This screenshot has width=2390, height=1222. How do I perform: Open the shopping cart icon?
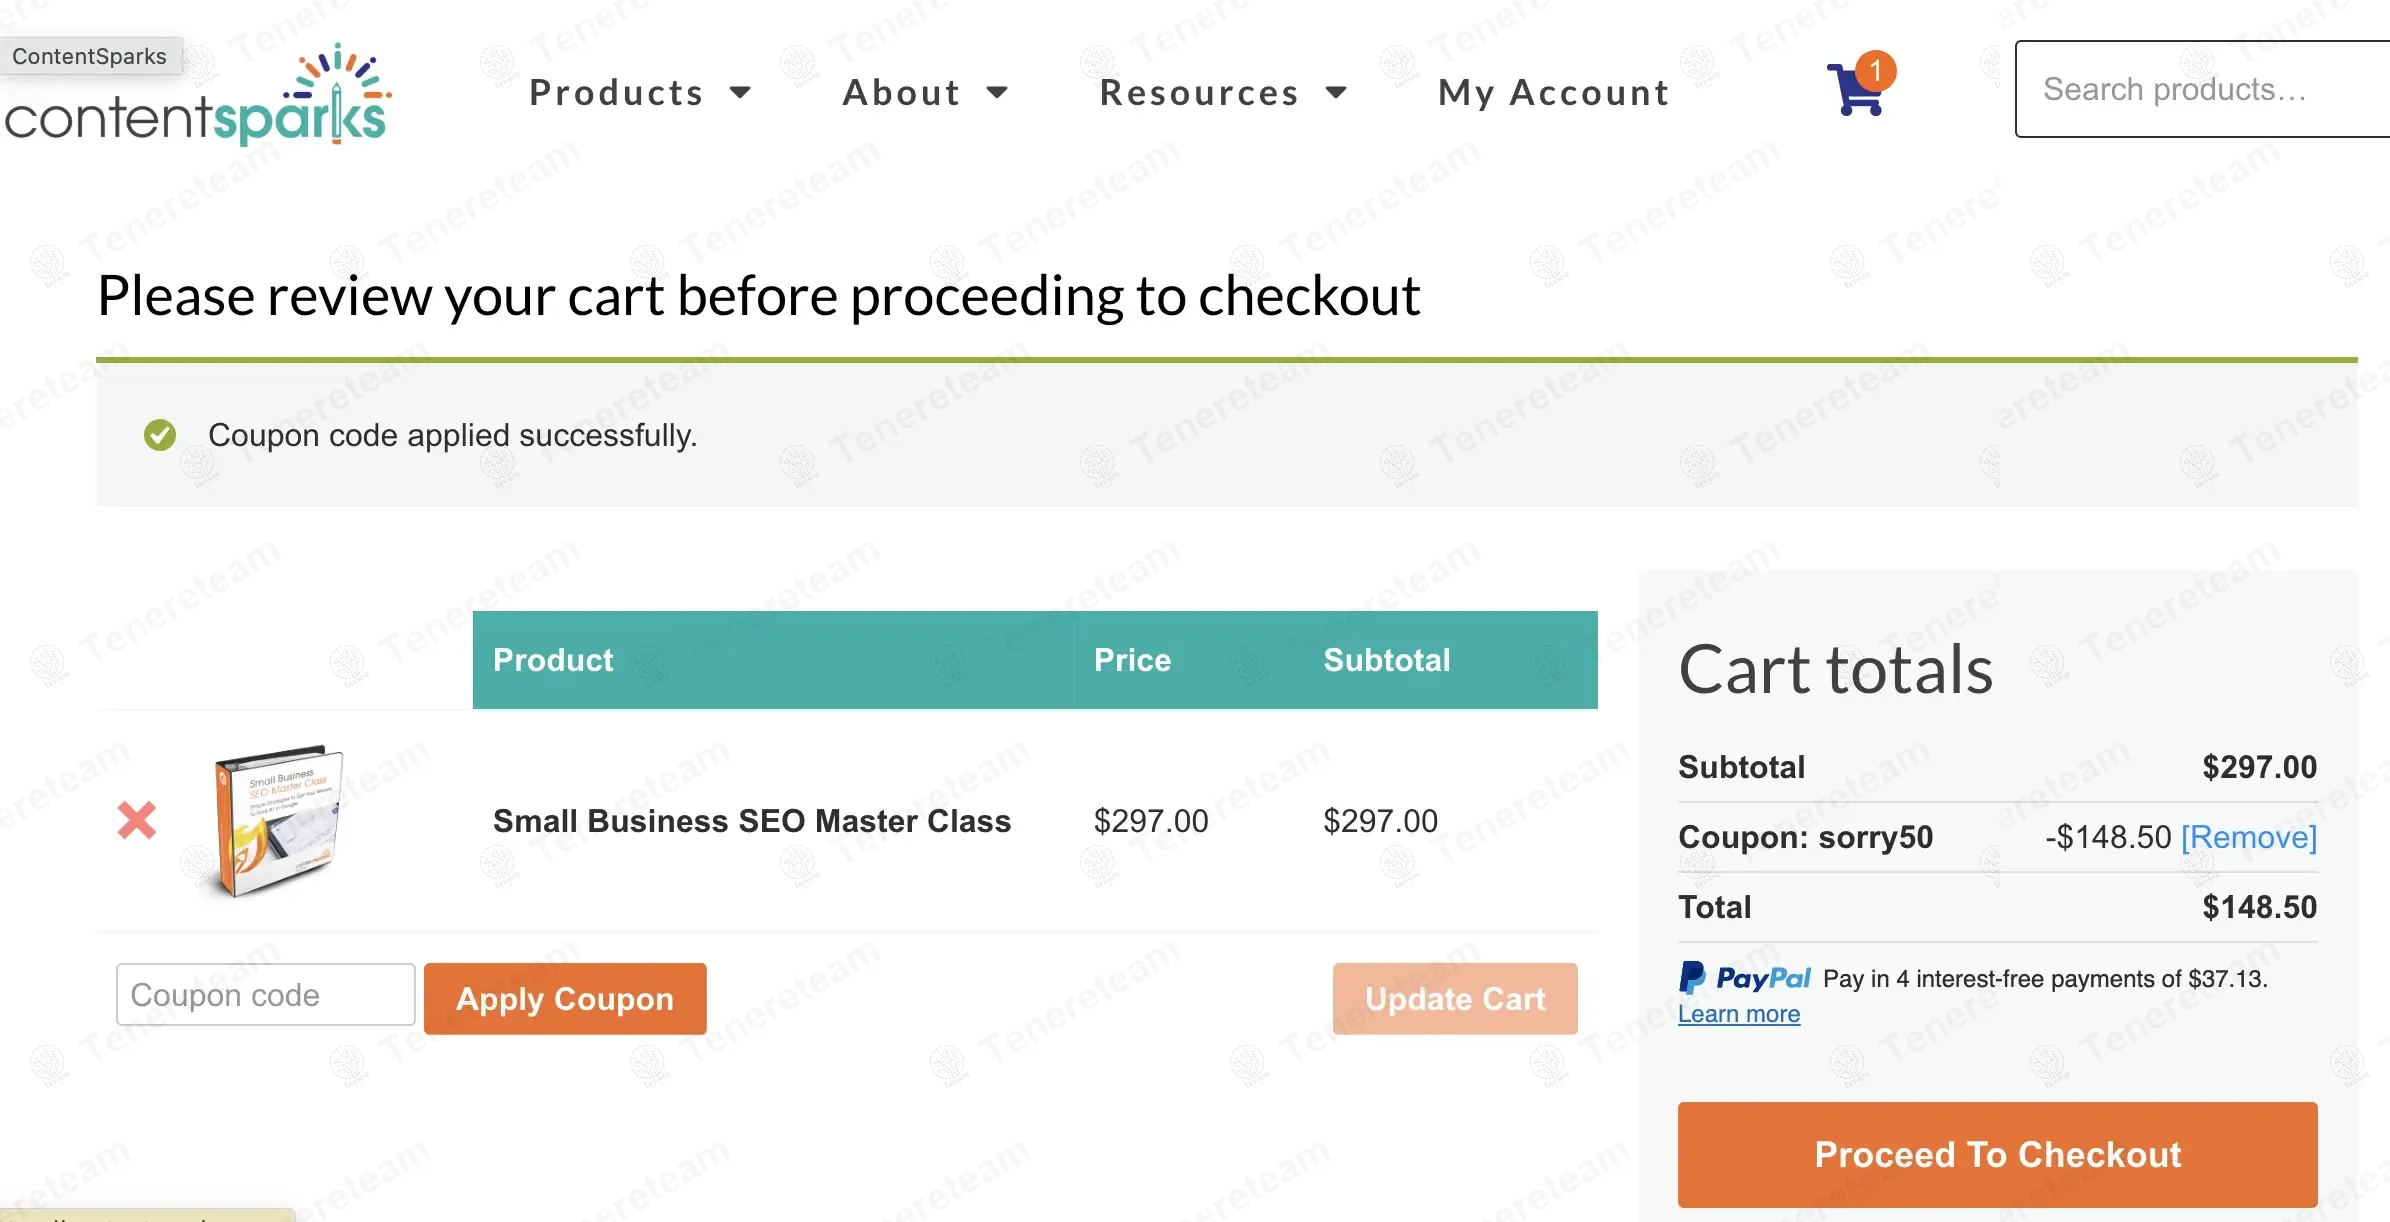click(x=1856, y=90)
